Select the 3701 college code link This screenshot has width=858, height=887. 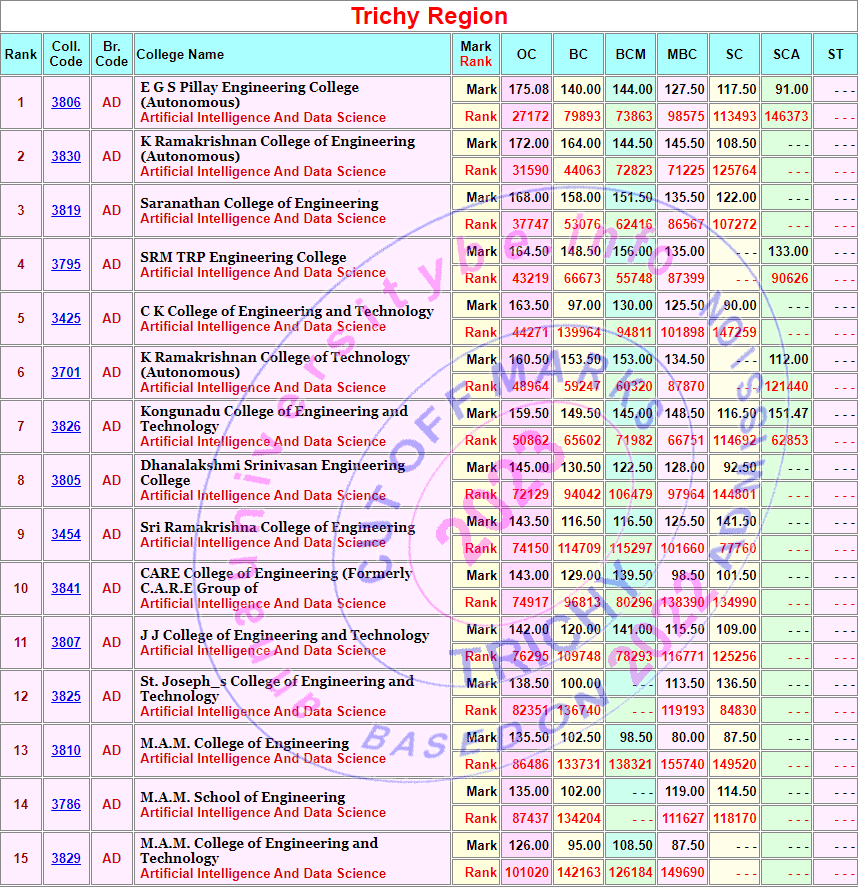(x=66, y=373)
